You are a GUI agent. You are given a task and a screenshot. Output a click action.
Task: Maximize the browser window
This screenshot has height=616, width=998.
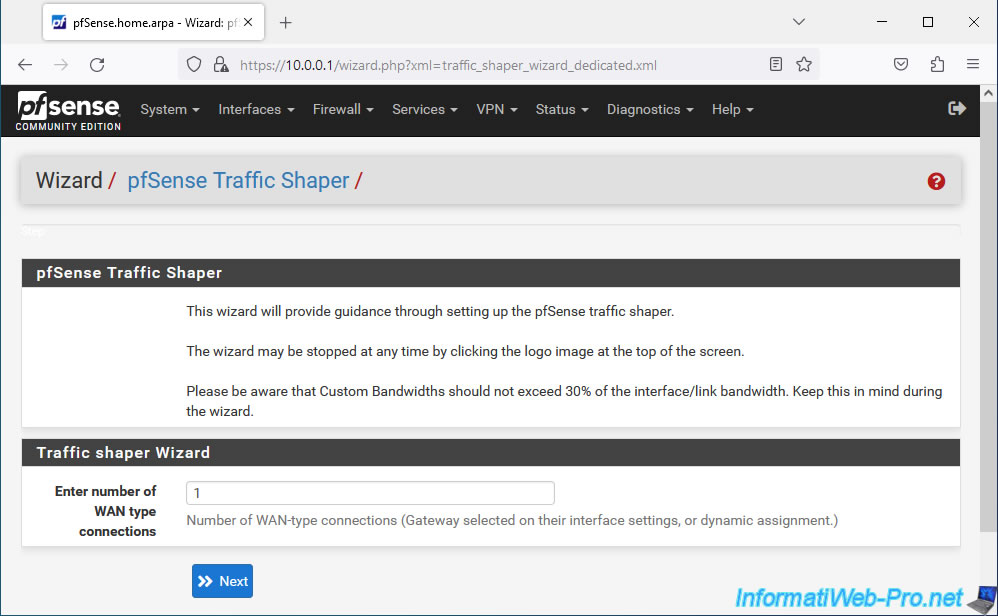click(928, 22)
